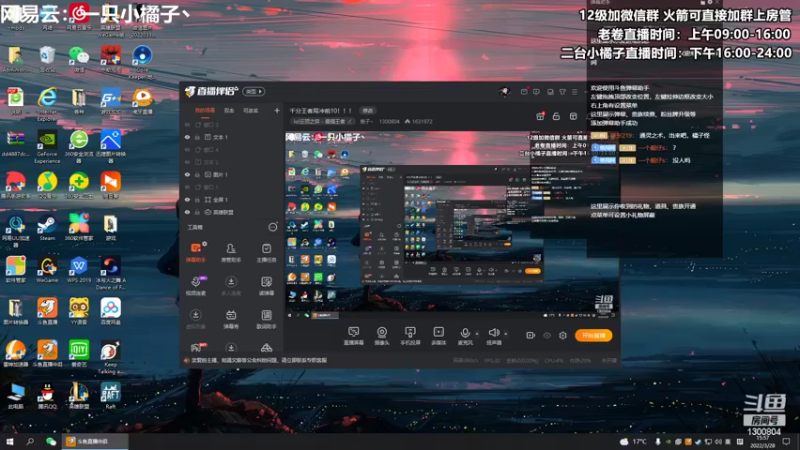Show the hidden 窗口 2 source

click(x=187, y=124)
